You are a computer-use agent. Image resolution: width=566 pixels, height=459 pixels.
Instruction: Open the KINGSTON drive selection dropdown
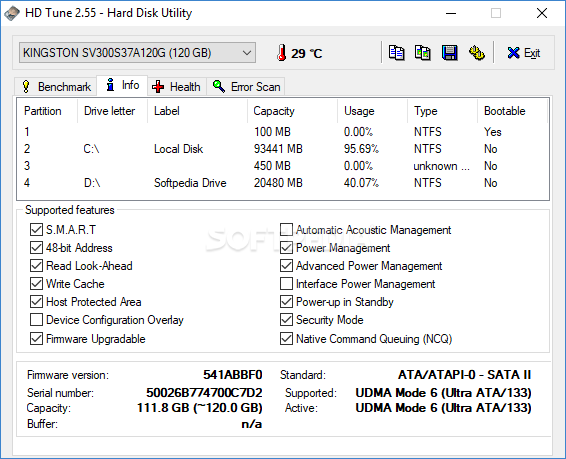point(138,53)
